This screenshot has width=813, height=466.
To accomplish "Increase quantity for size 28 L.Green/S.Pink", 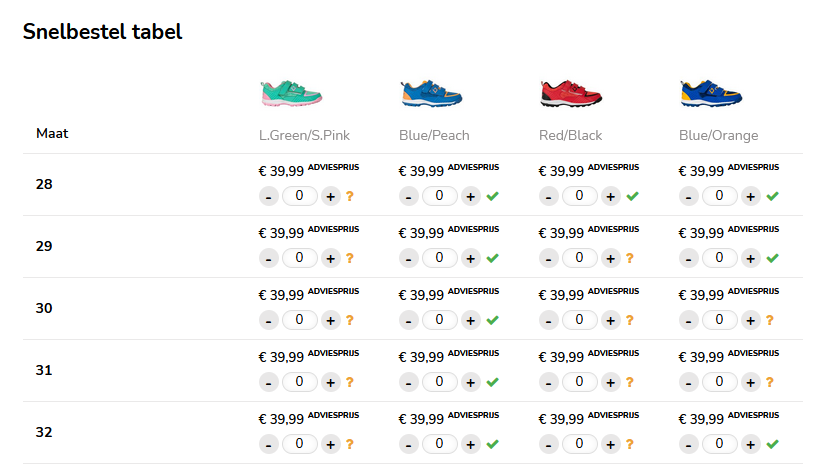I will (x=330, y=196).
